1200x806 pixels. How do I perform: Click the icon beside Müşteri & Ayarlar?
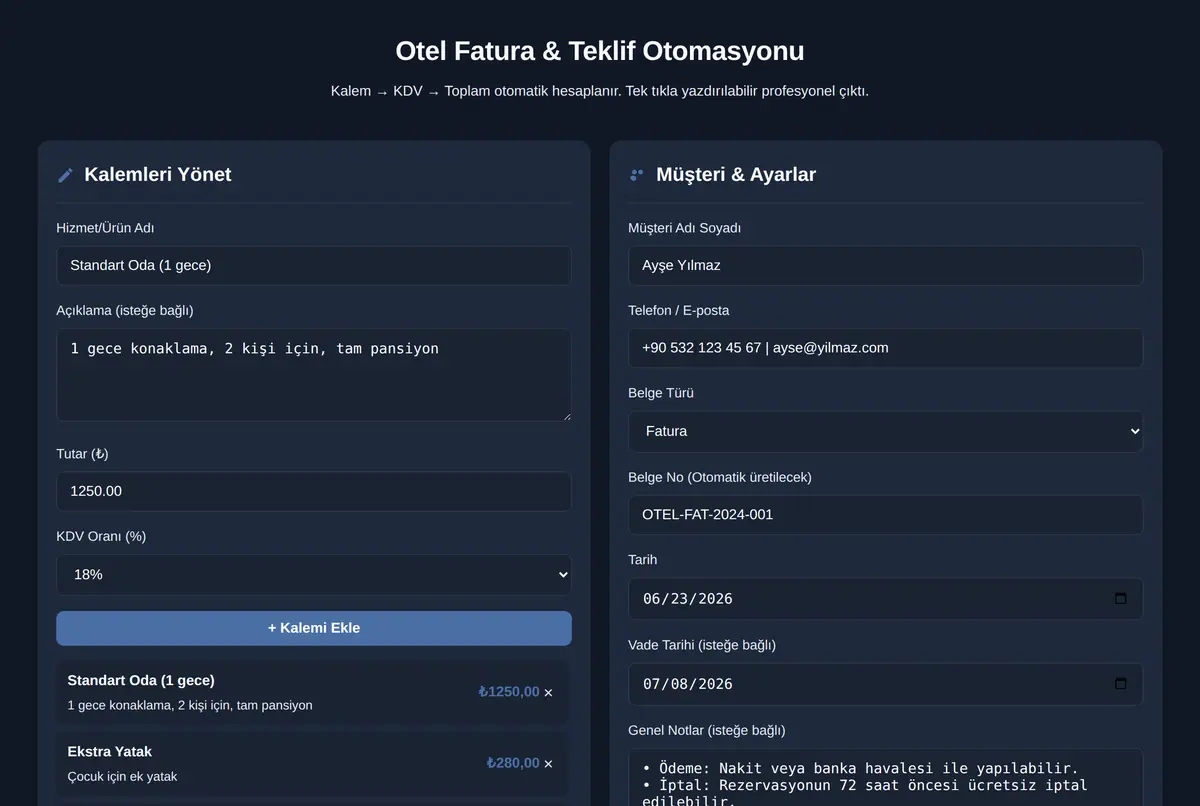[636, 175]
